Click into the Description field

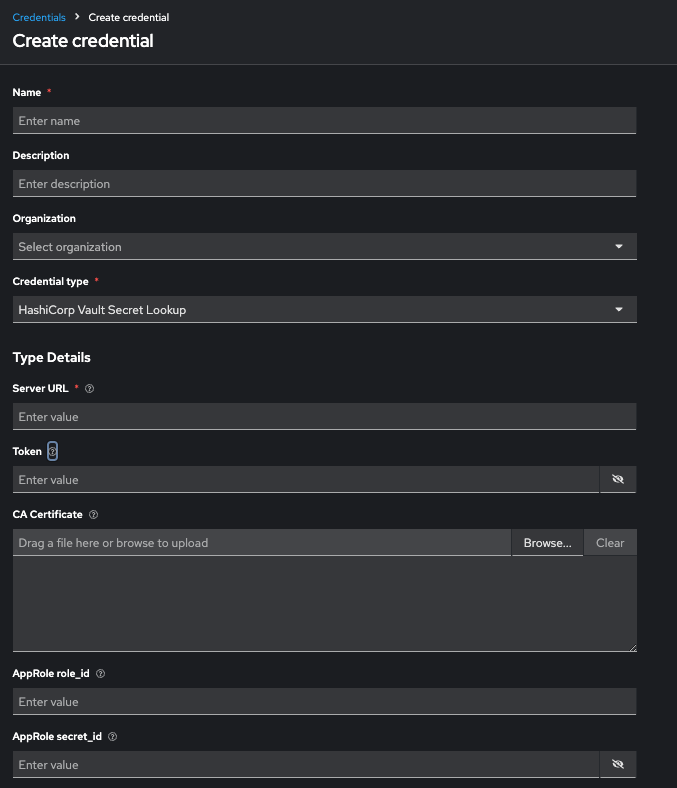point(324,184)
